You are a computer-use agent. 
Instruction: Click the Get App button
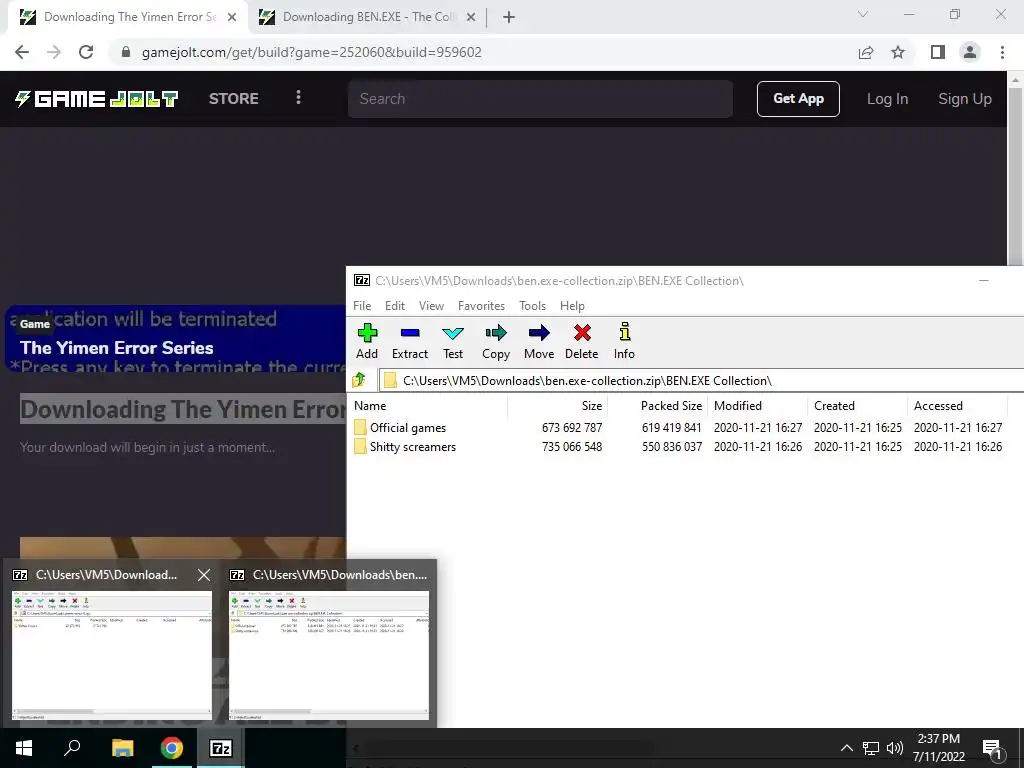tap(798, 99)
